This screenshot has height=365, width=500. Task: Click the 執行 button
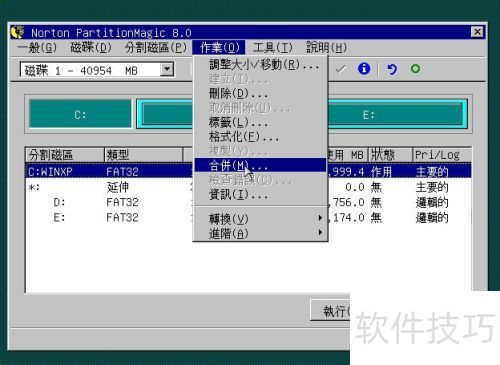pos(331,311)
